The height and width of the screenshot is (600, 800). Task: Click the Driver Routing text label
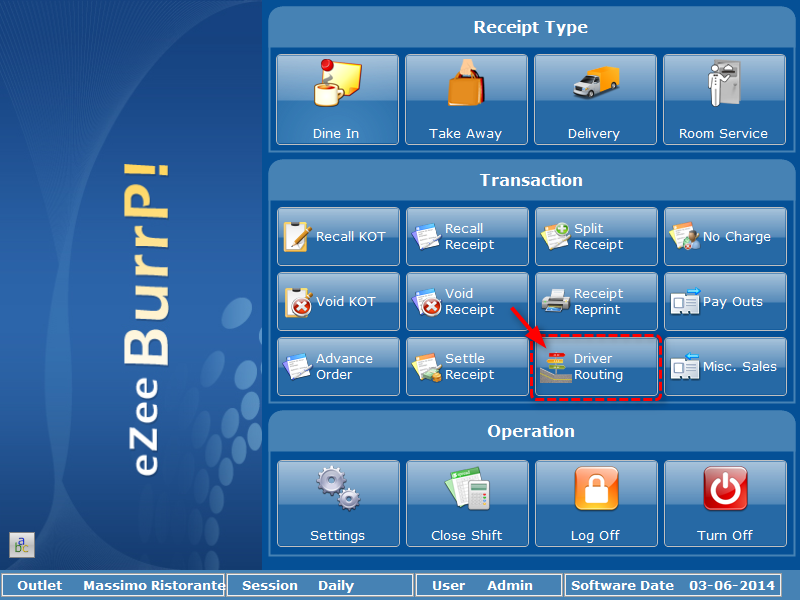coord(598,366)
